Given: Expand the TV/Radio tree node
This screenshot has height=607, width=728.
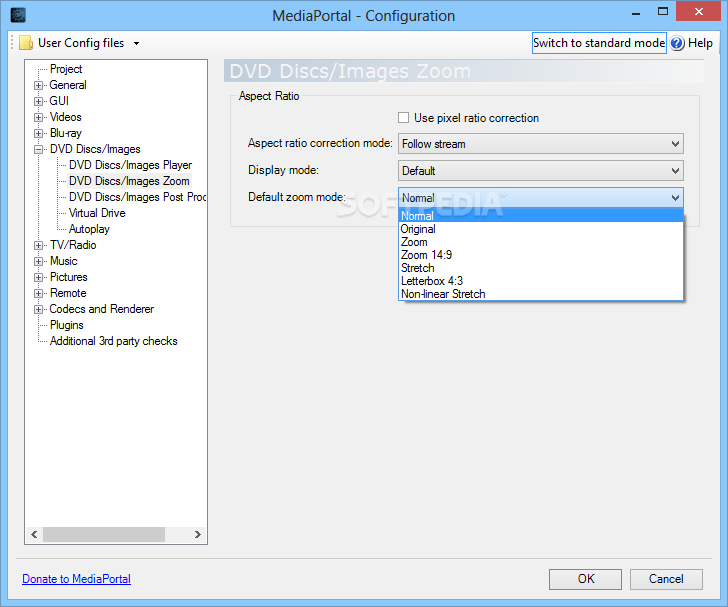Looking at the screenshot, I should [x=39, y=245].
